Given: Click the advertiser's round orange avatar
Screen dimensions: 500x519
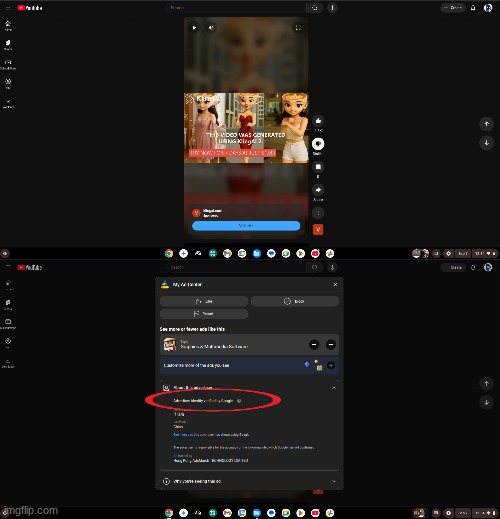Looking at the screenshot, I should tap(196, 213).
